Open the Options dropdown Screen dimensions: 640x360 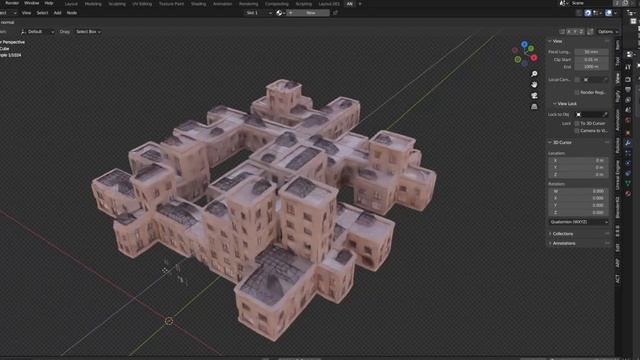click(608, 32)
